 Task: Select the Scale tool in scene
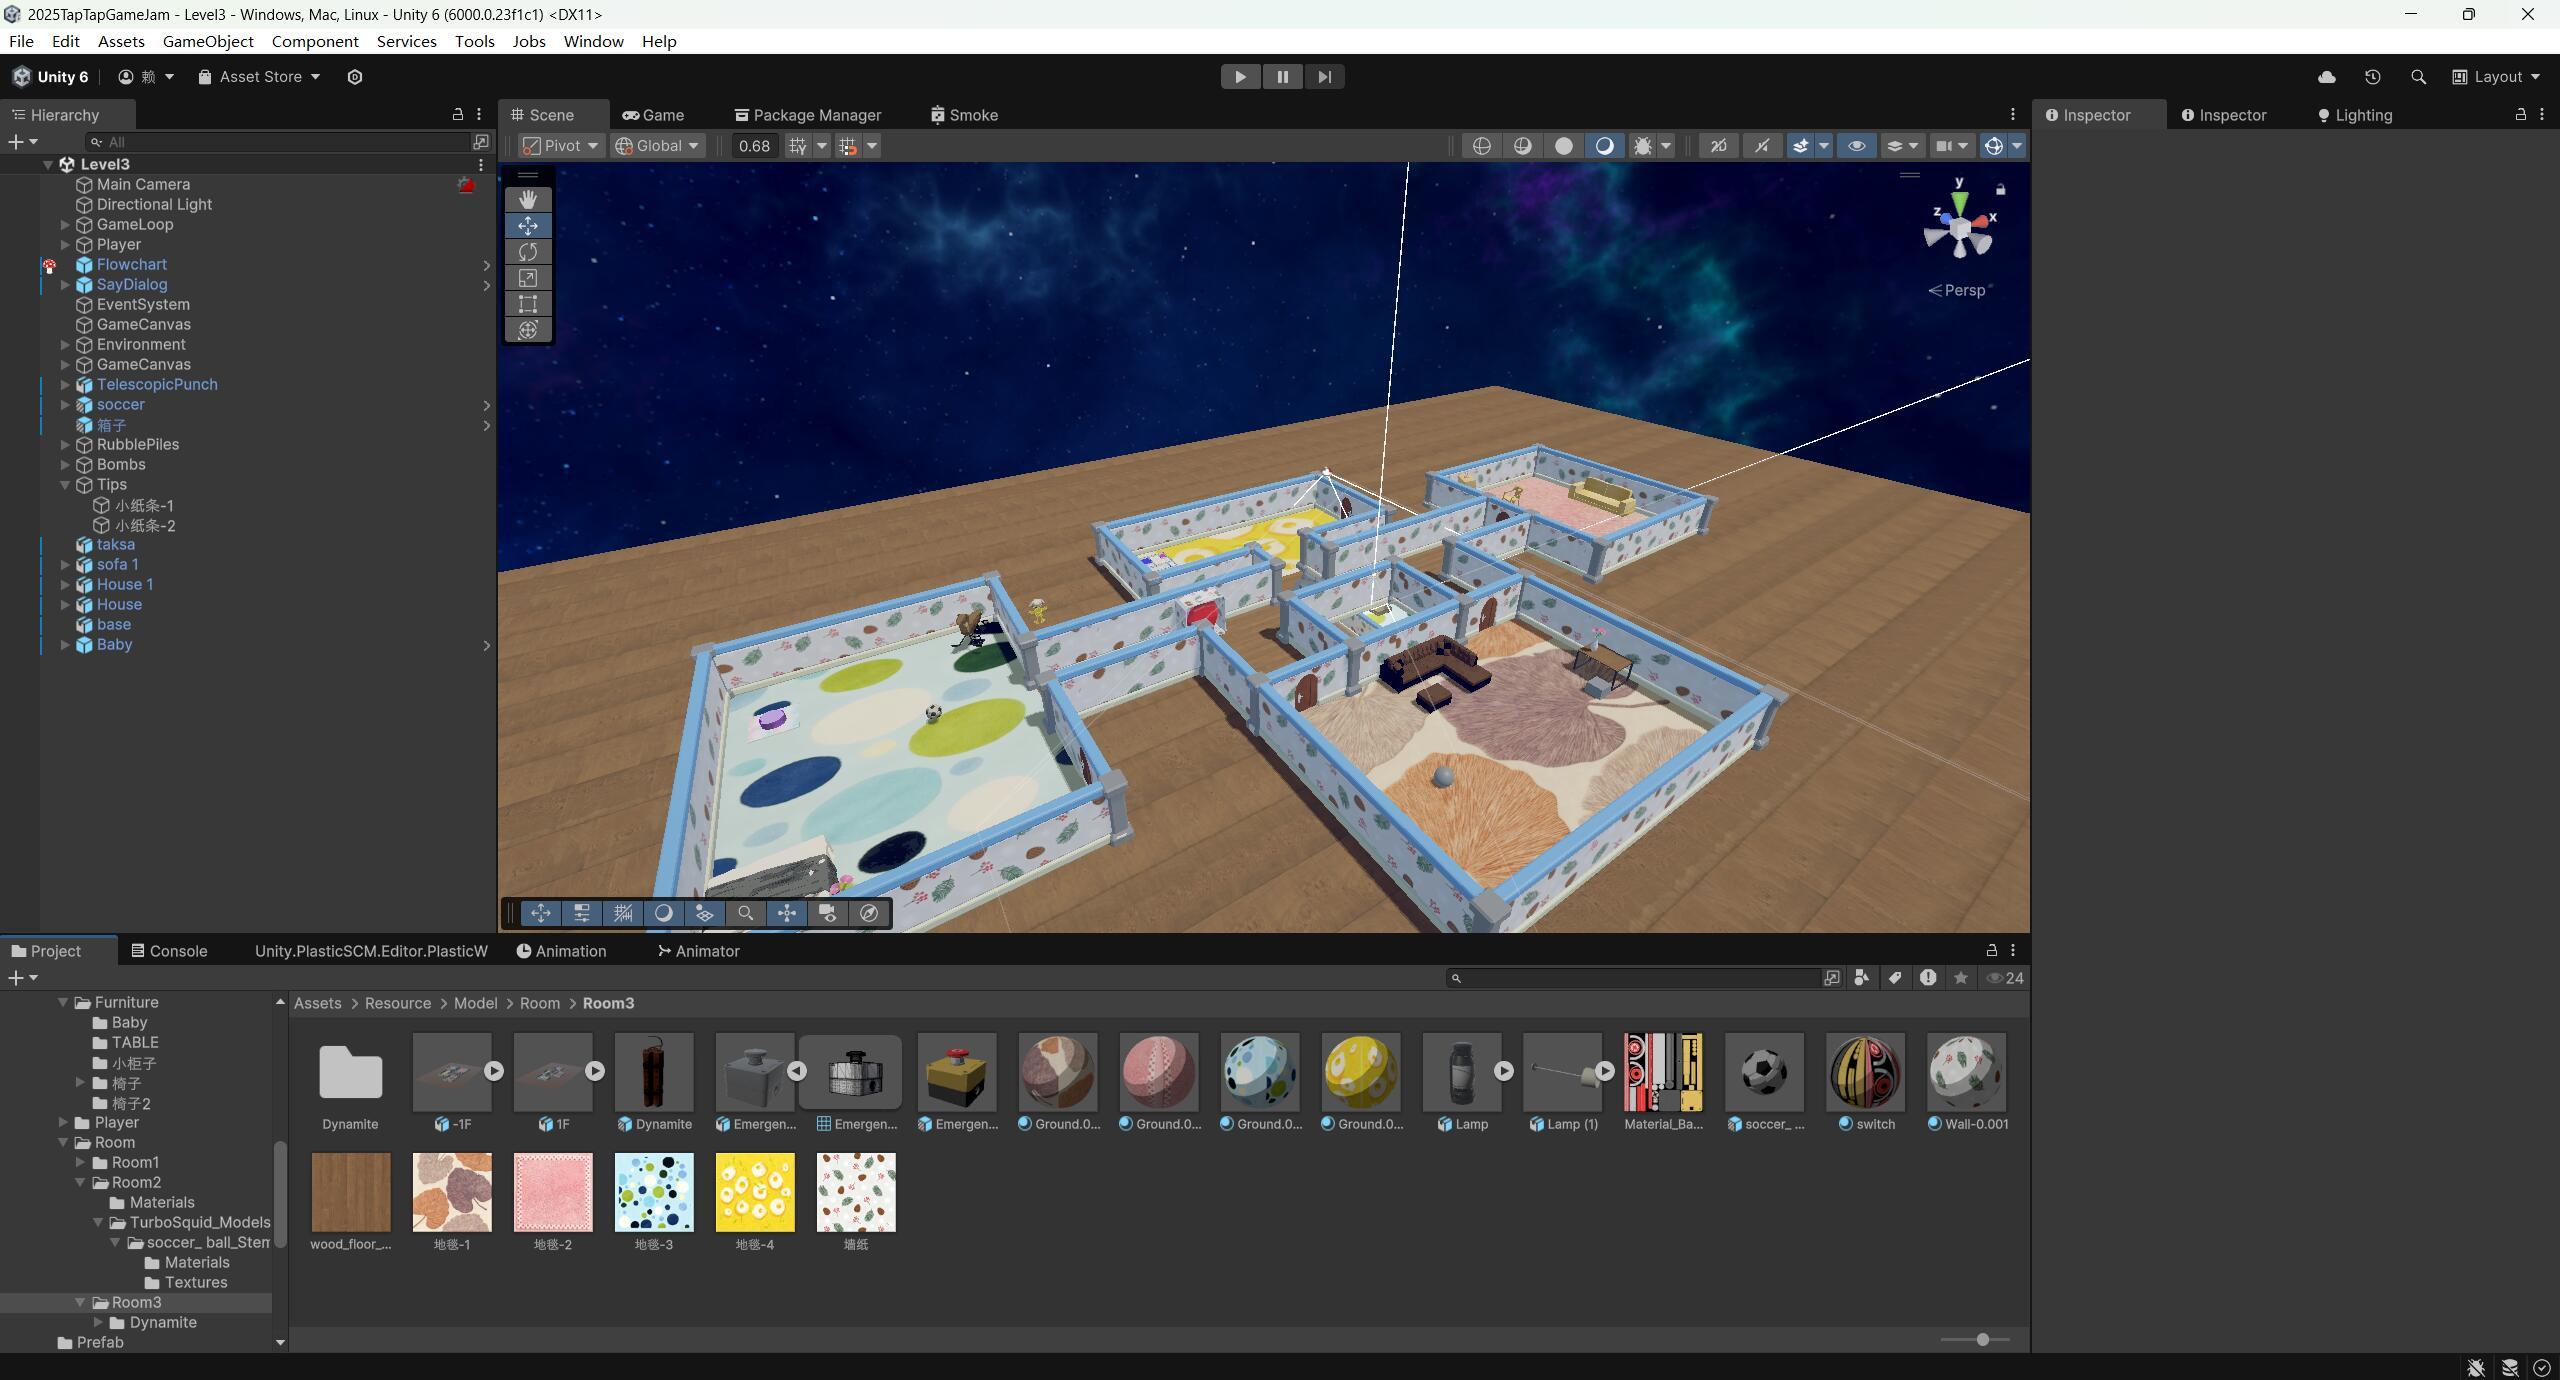coord(527,278)
